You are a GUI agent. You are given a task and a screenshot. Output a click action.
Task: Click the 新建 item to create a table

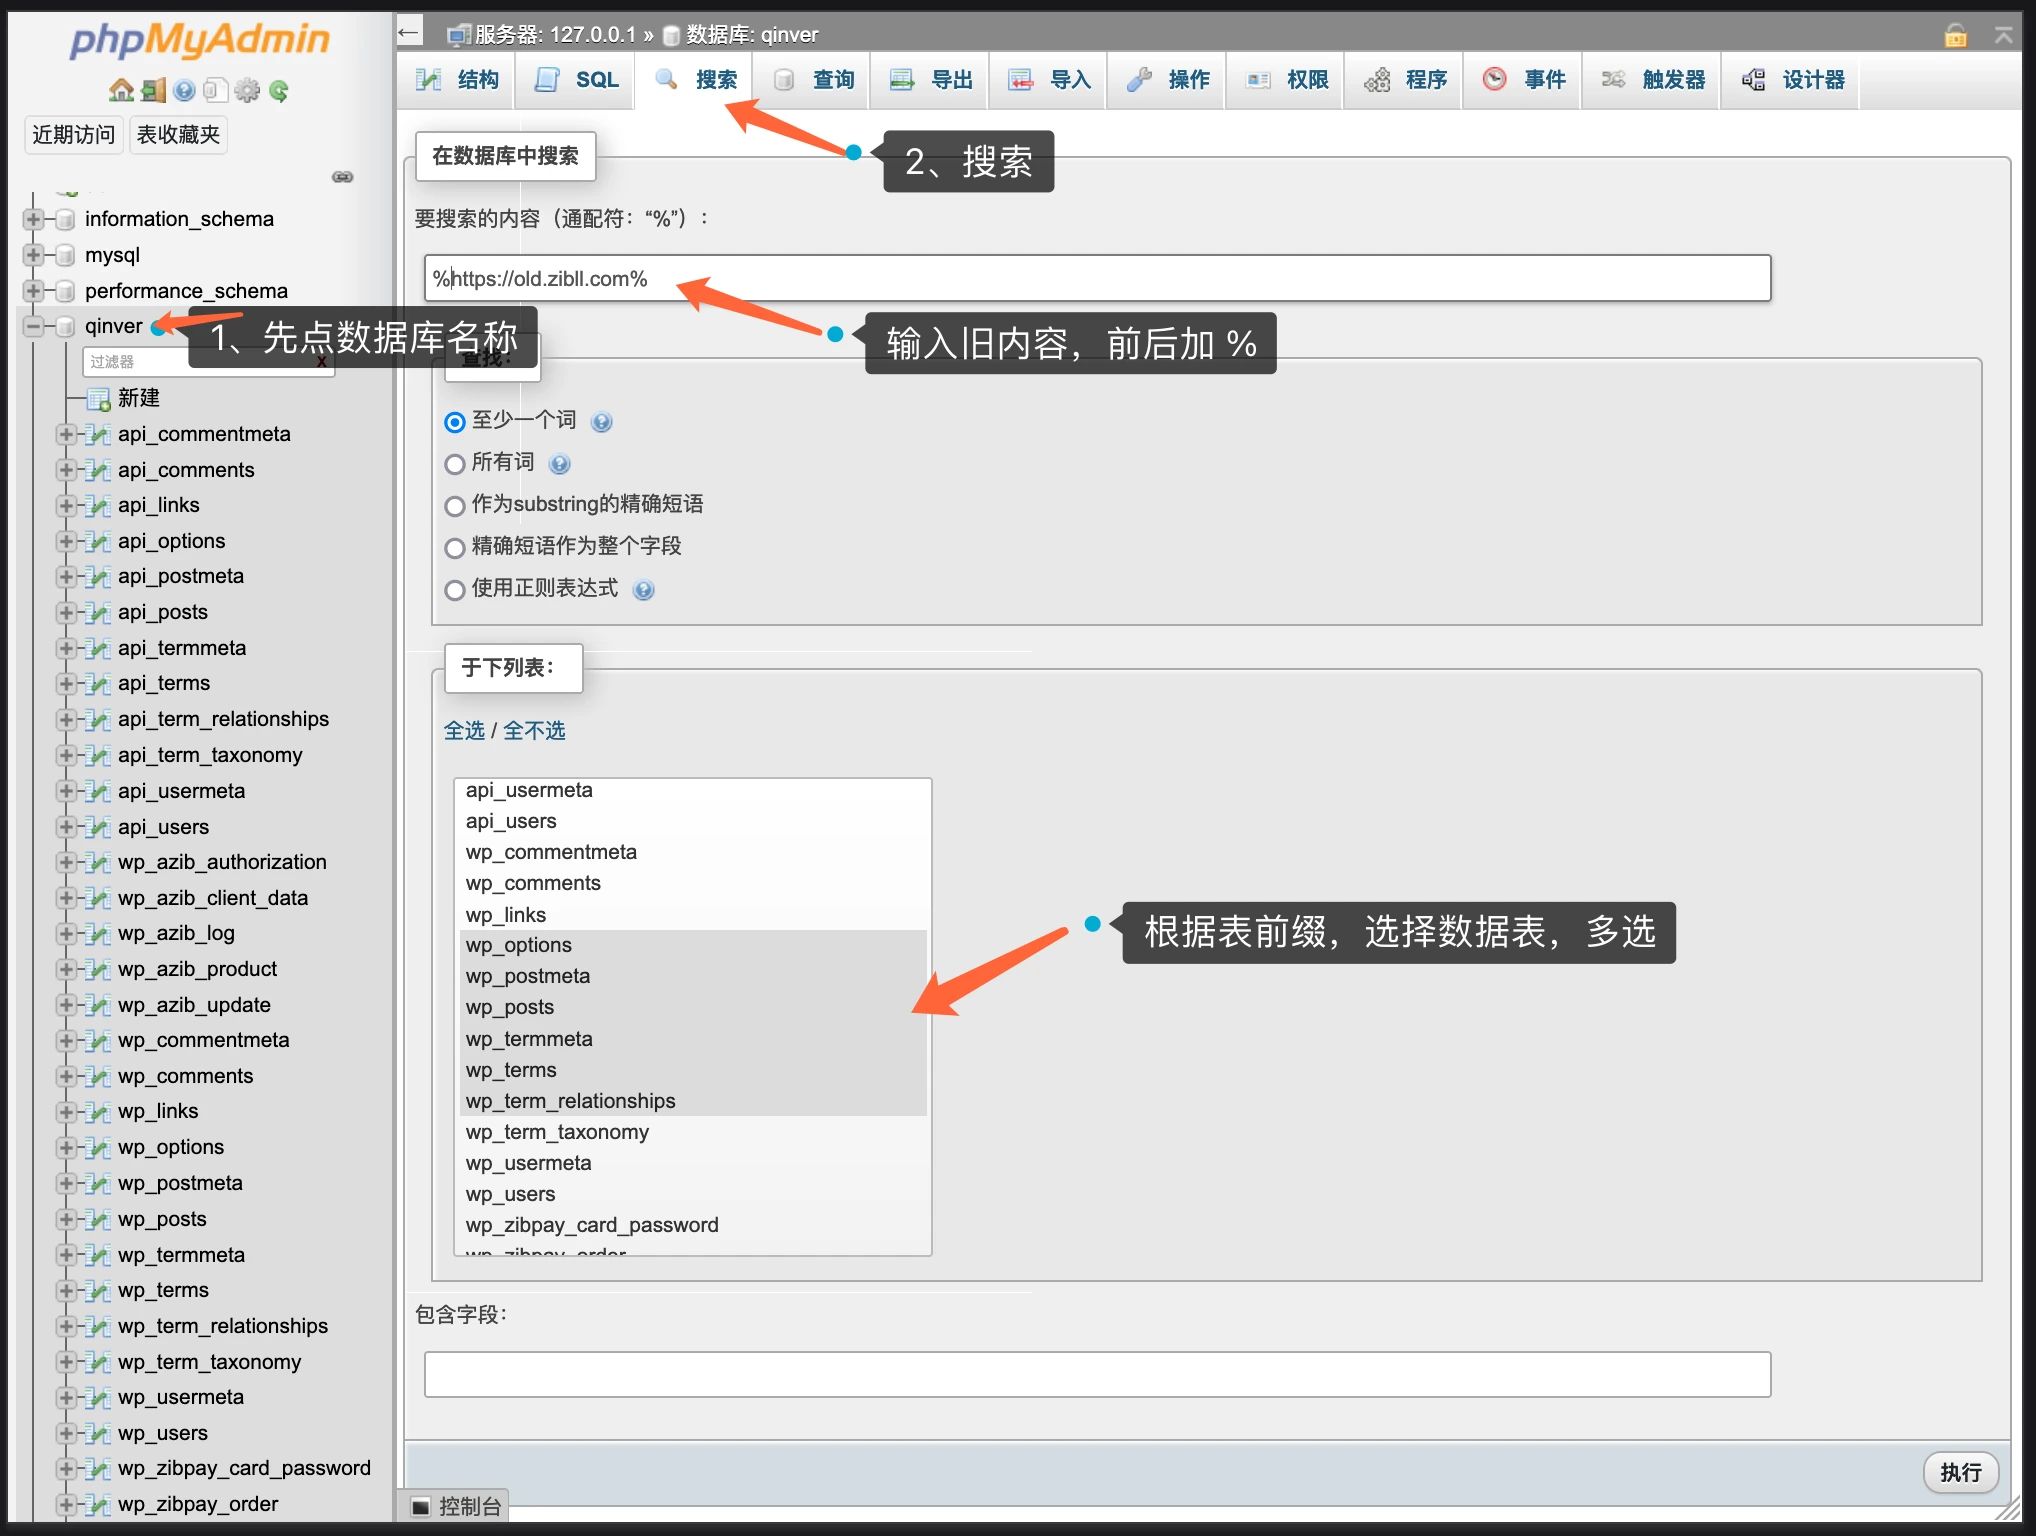coord(137,398)
